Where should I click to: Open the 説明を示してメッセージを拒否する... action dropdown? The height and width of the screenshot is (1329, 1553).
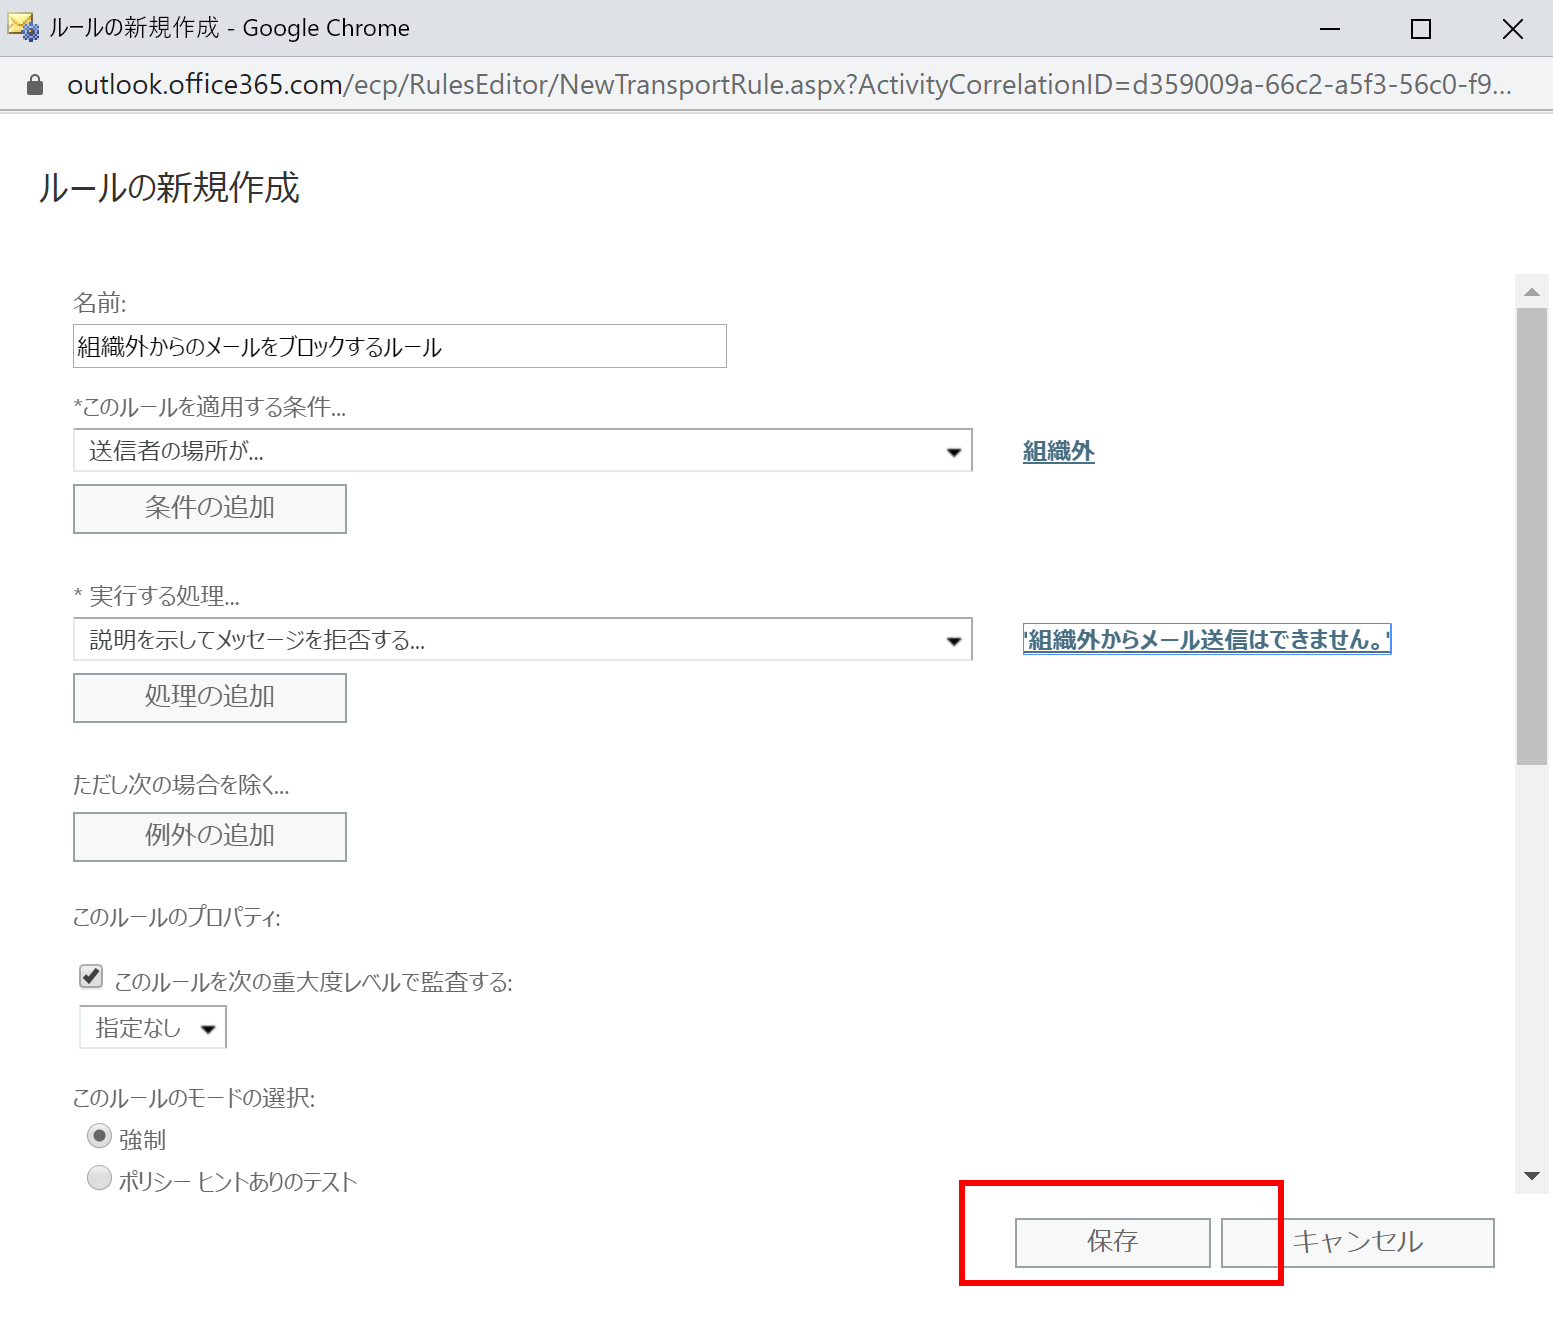[523, 640]
